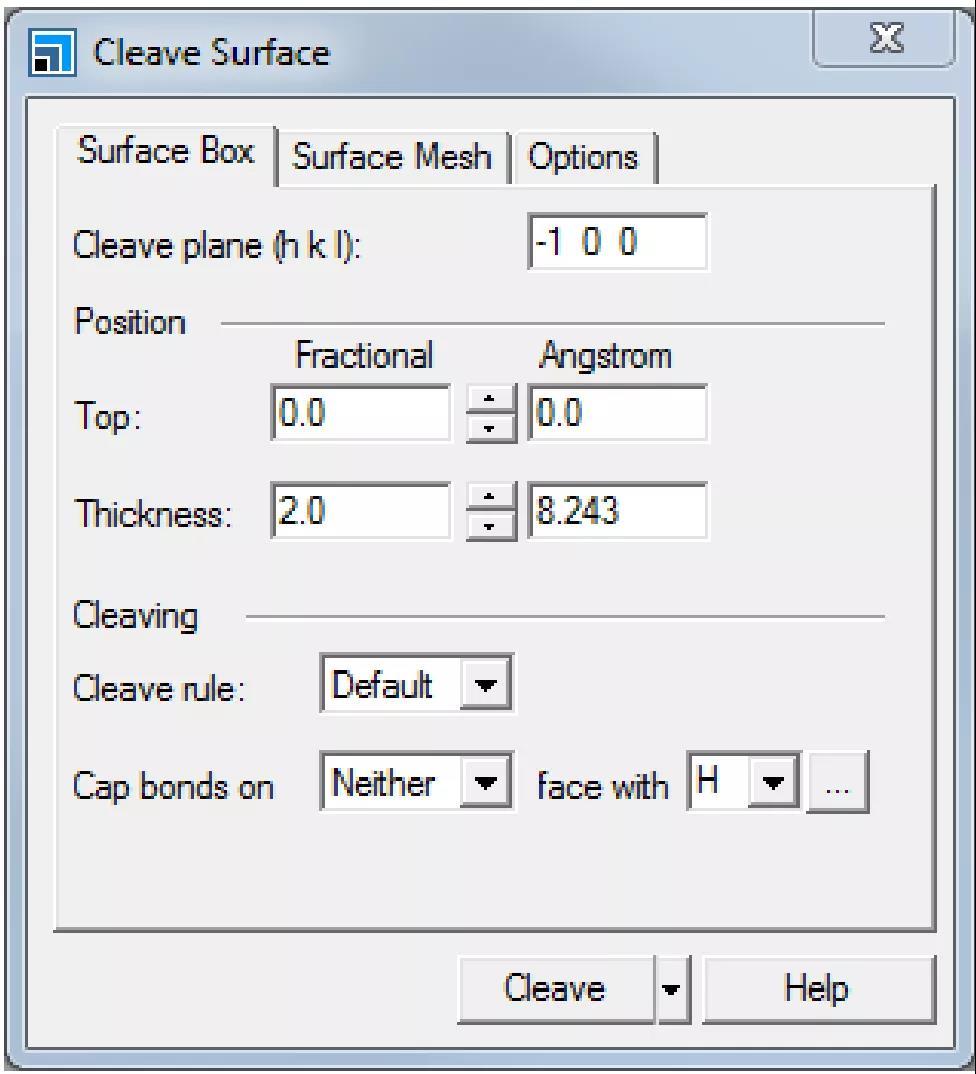Decrease Thickness with down arrow
This screenshot has height=1074, width=976.
(x=491, y=524)
